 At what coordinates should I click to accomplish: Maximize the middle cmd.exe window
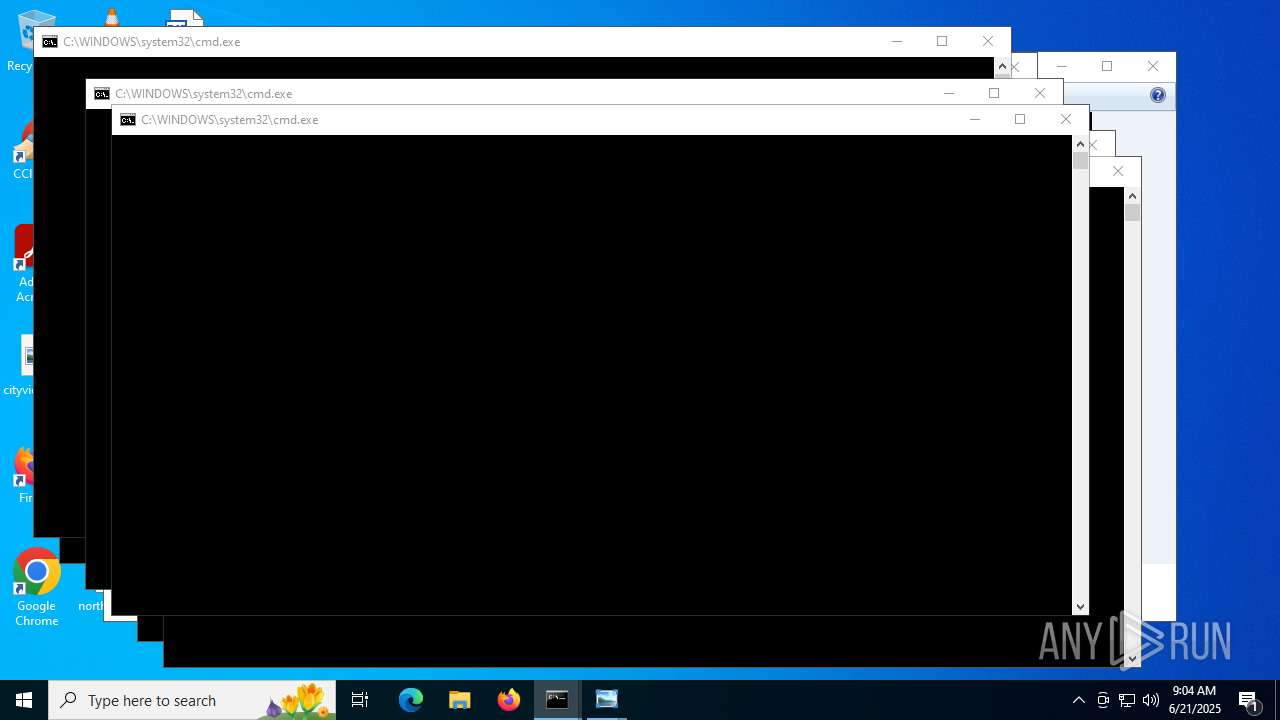click(994, 93)
